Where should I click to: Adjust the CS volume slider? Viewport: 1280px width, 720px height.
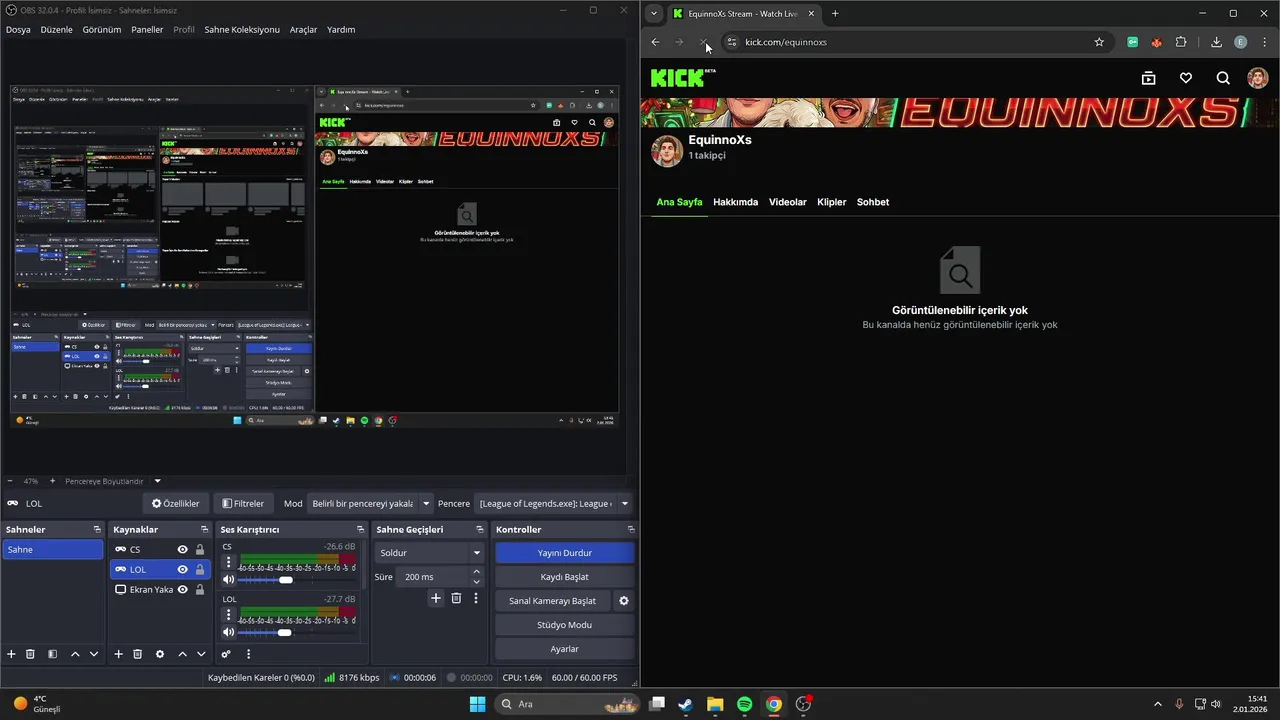pyautogui.click(x=286, y=580)
